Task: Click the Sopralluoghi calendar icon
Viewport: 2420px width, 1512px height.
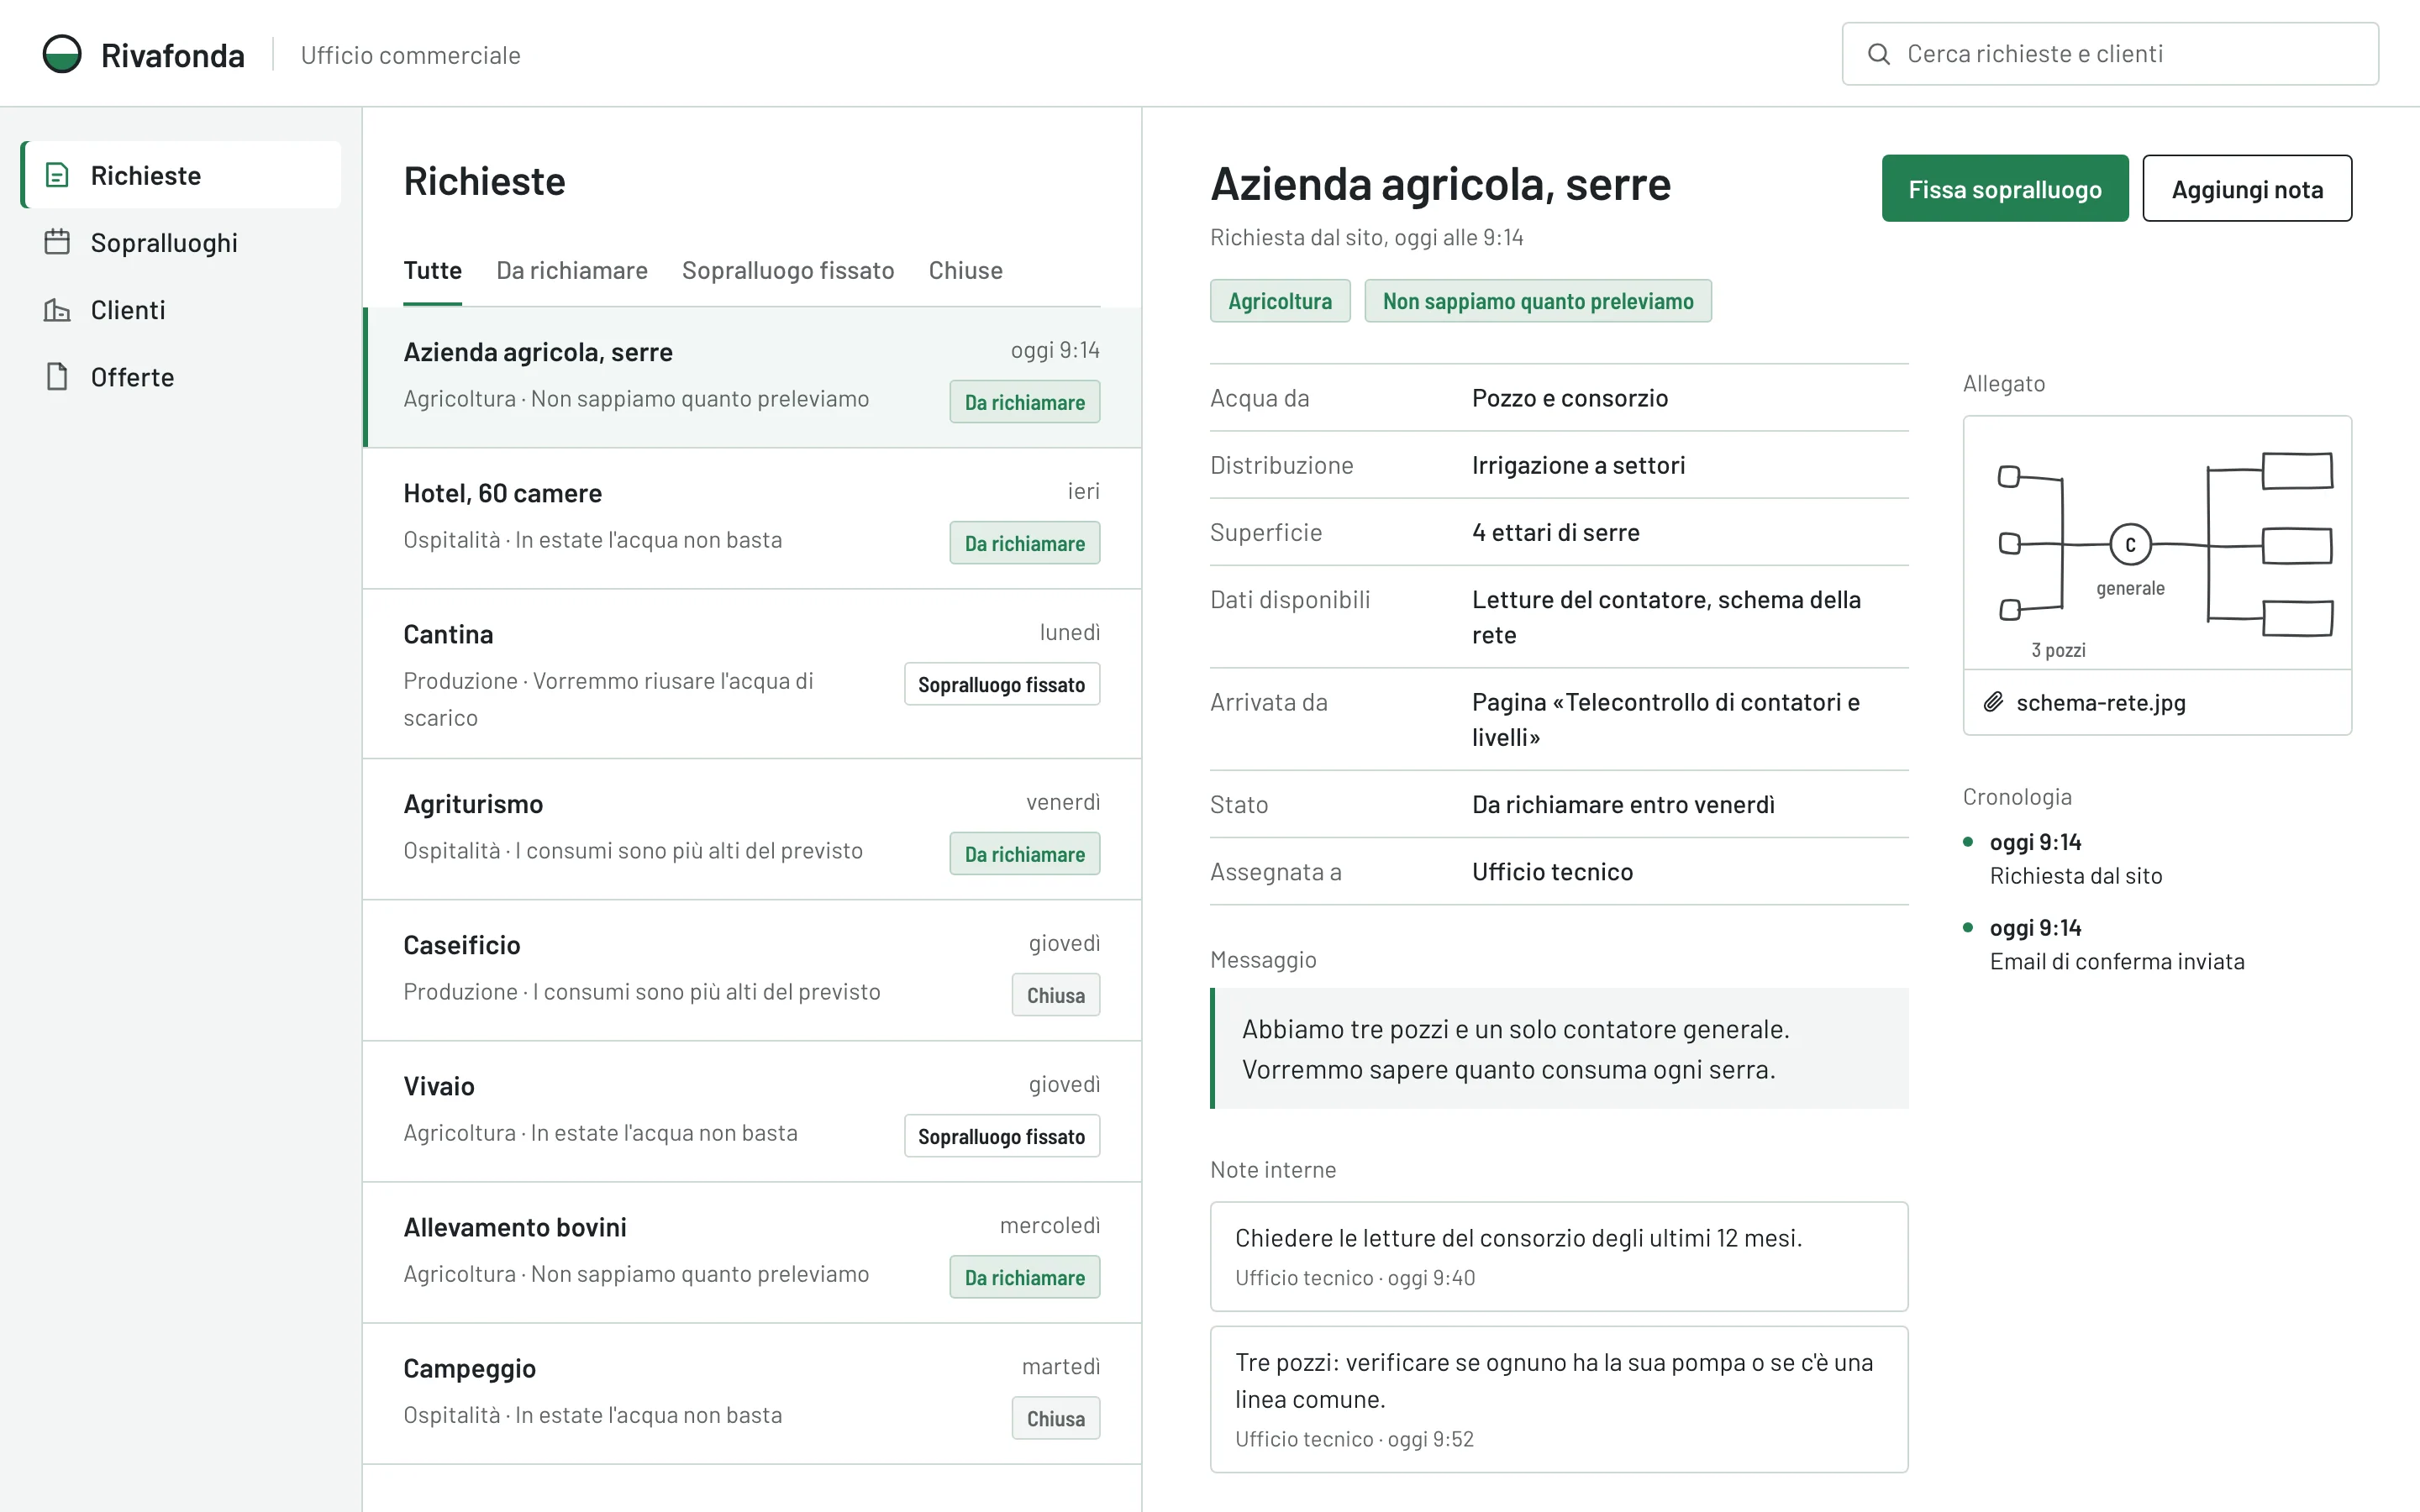Action: [x=58, y=242]
